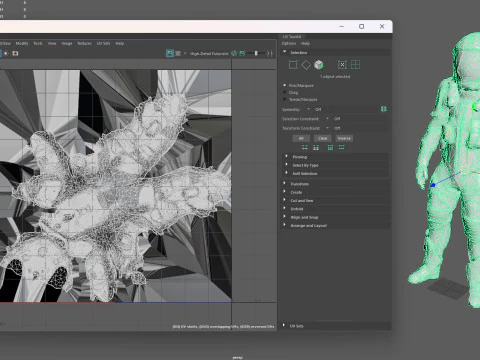Viewport: 480px width, 360px height.
Task: Select the Edge selection diamond icon
Action: [306, 65]
